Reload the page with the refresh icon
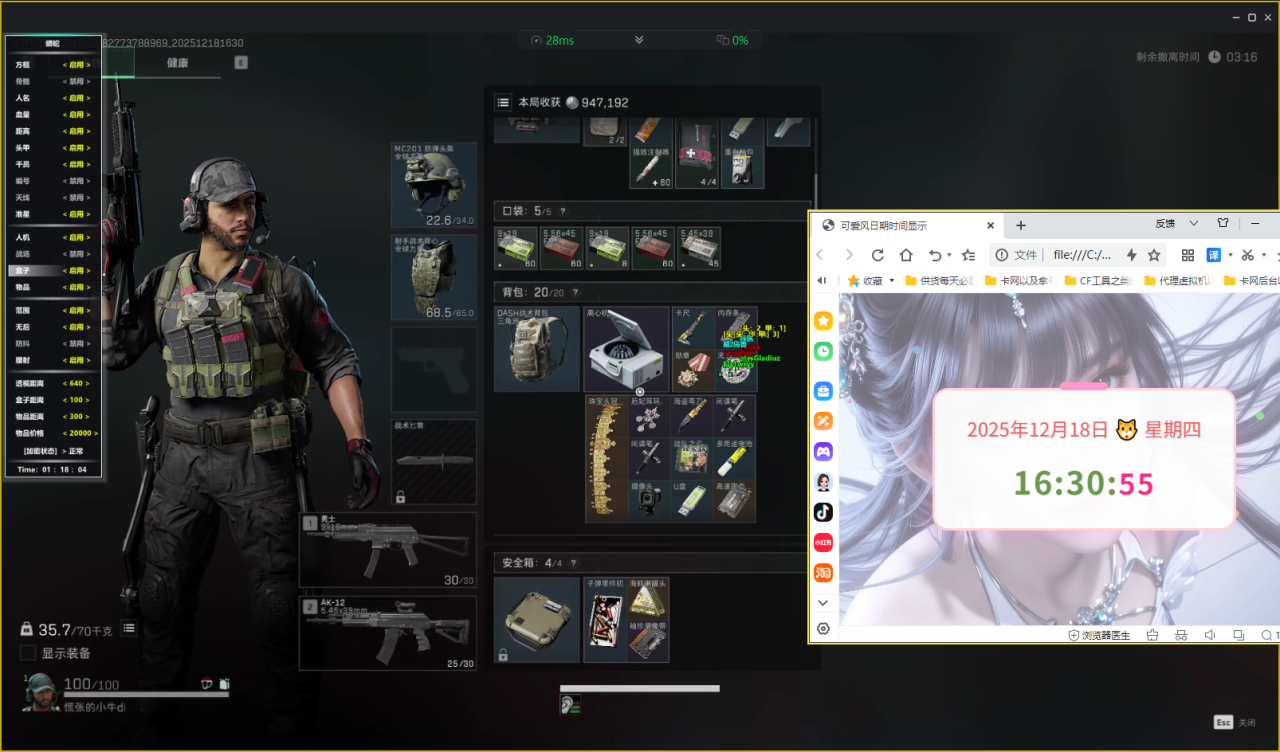The width and height of the screenshot is (1280, 752). 878,255
